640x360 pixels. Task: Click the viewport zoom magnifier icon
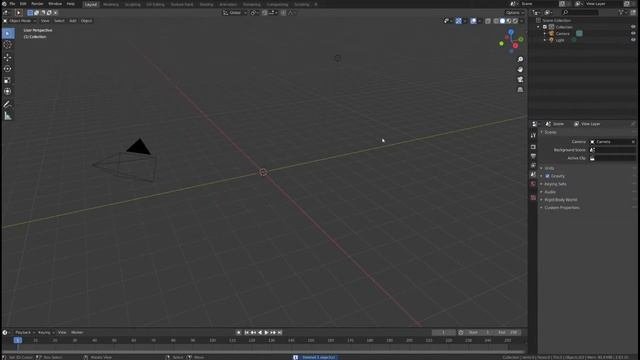[x=520, y=60]
